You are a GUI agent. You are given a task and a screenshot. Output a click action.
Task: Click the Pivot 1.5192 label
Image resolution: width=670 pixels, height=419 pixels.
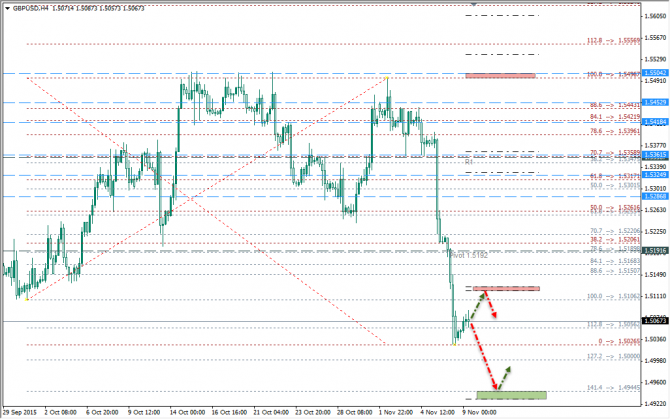click(x=467, y=255)
